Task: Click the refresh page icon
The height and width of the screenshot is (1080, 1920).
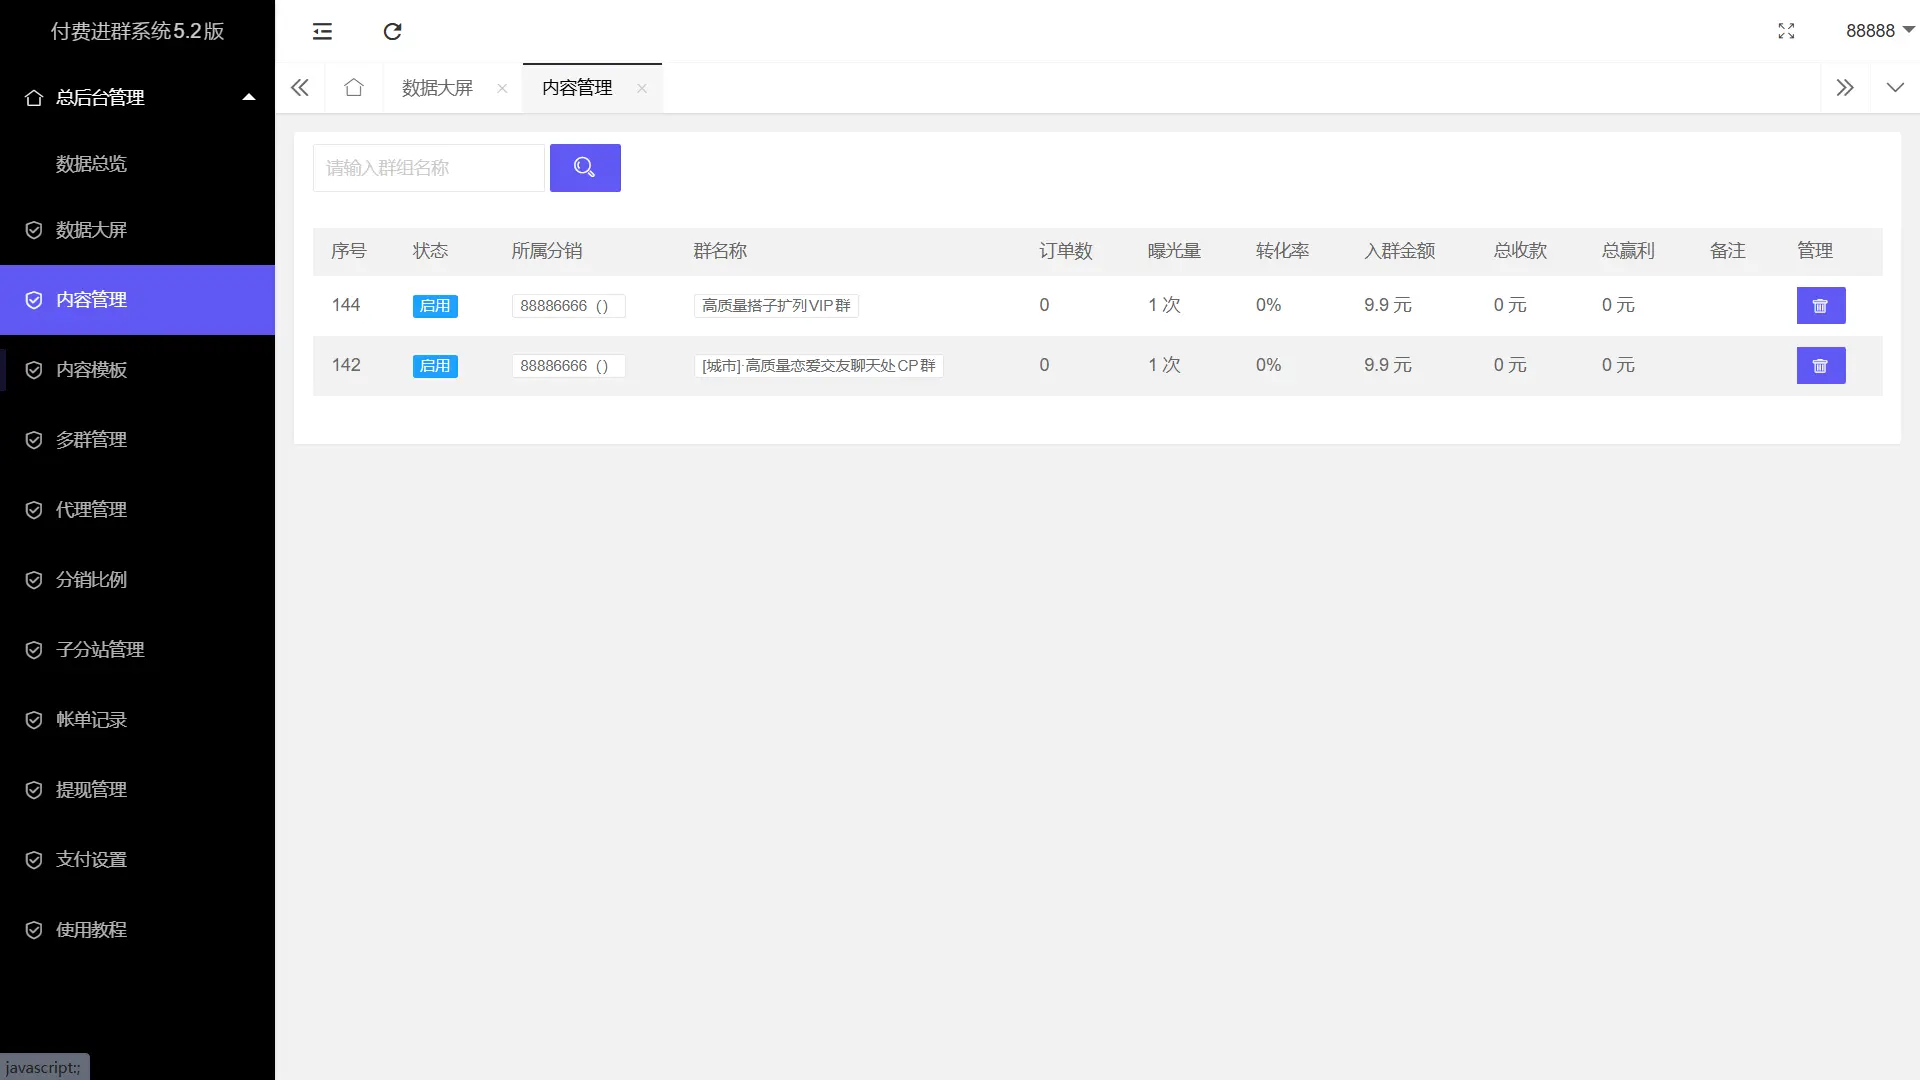Action: click(392, 31)
